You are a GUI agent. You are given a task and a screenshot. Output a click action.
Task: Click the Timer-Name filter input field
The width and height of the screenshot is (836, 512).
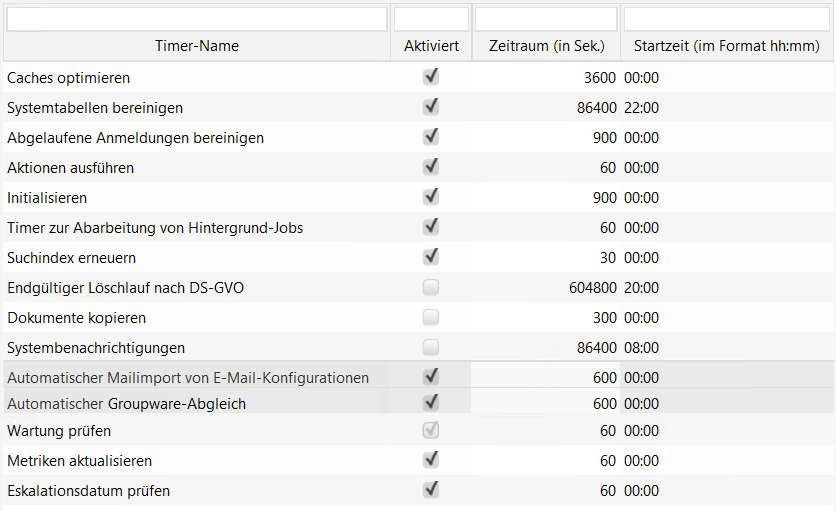pyautogui.click(x=196, y=19)
